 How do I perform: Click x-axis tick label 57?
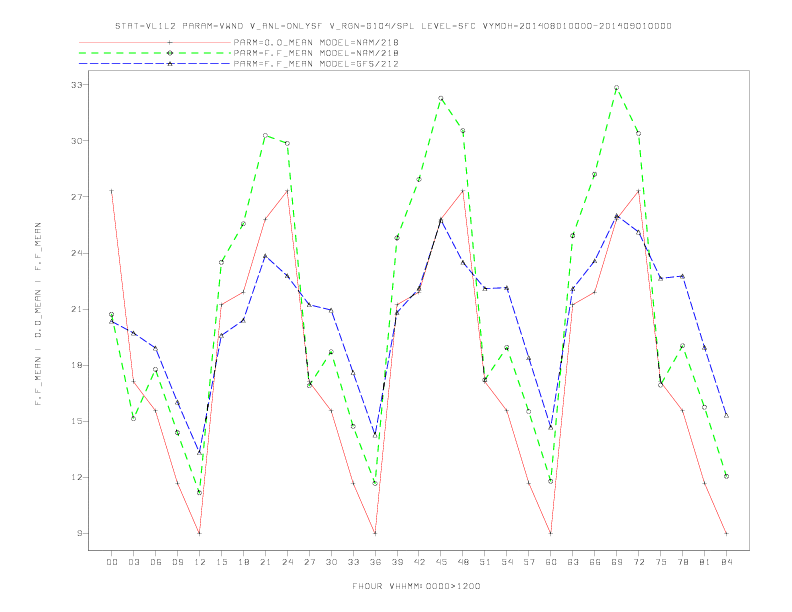(529, 562)
